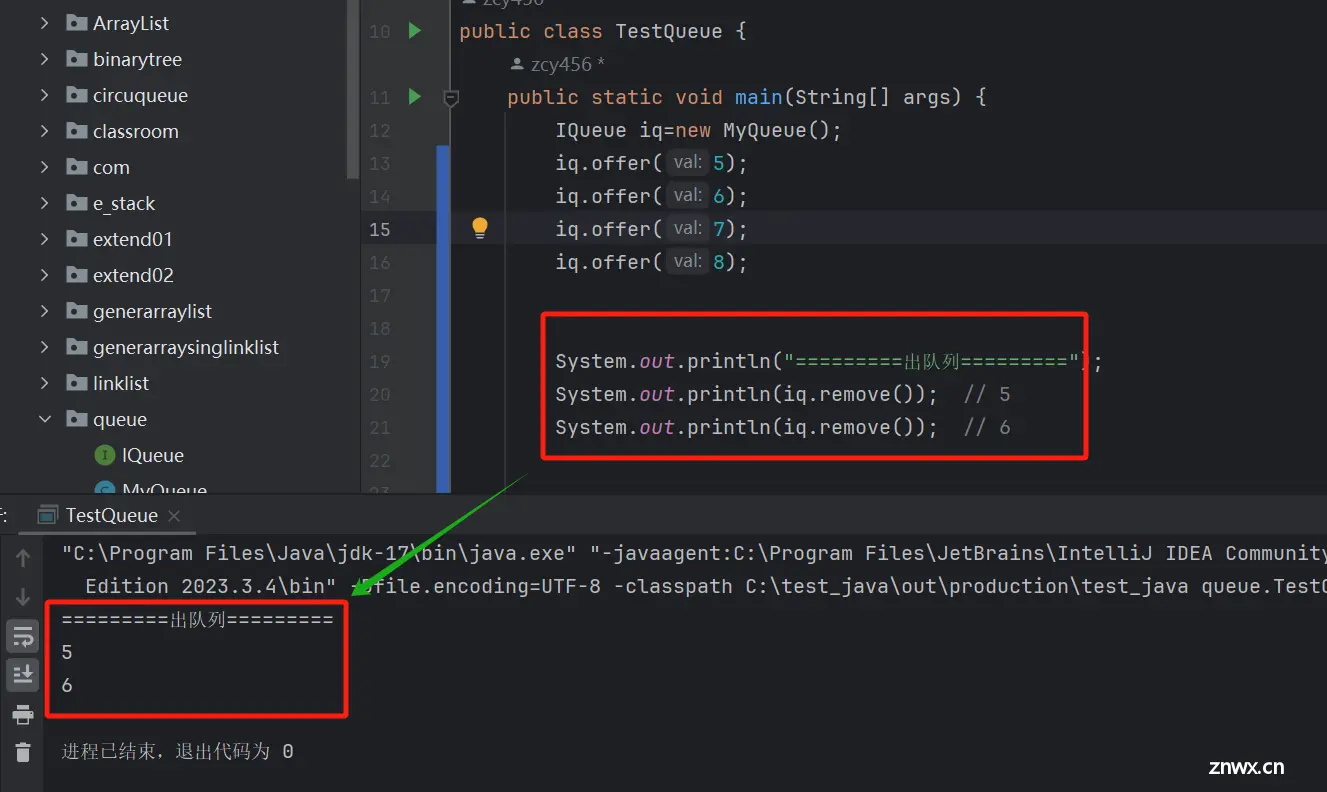This screenshot has height=792, width=1327.
Task: Expand the binarytree folder
Action: [x=44, y=59]
